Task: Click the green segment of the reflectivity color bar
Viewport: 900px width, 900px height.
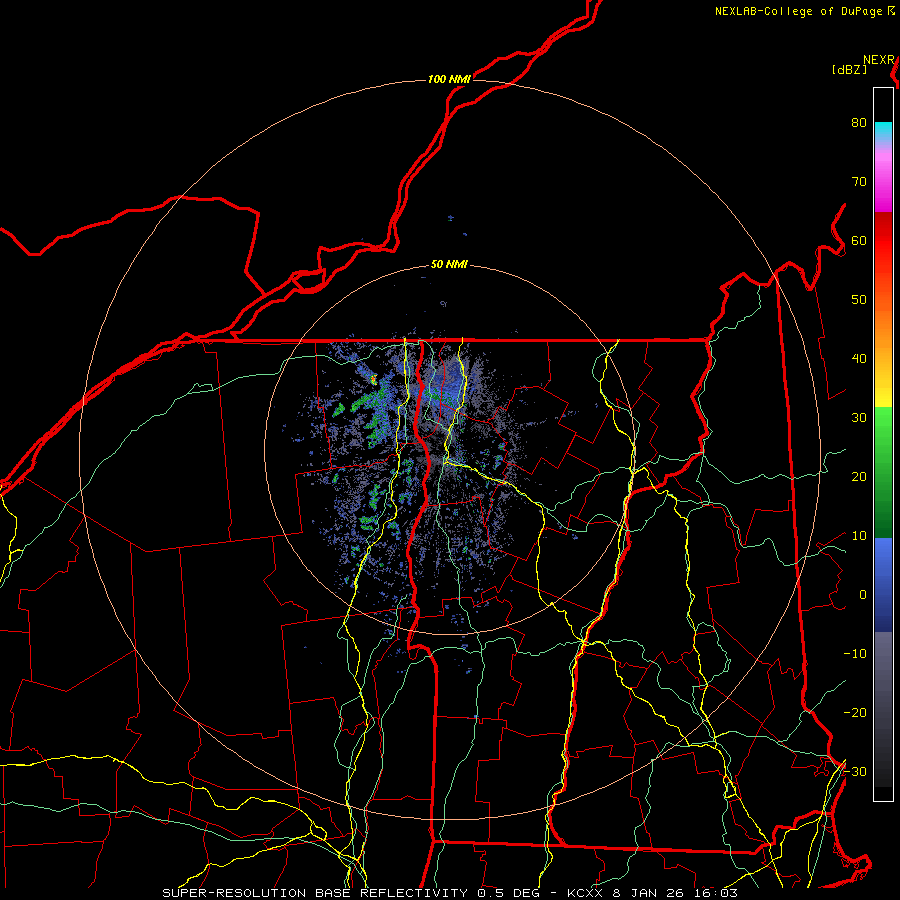Action: 883,472
